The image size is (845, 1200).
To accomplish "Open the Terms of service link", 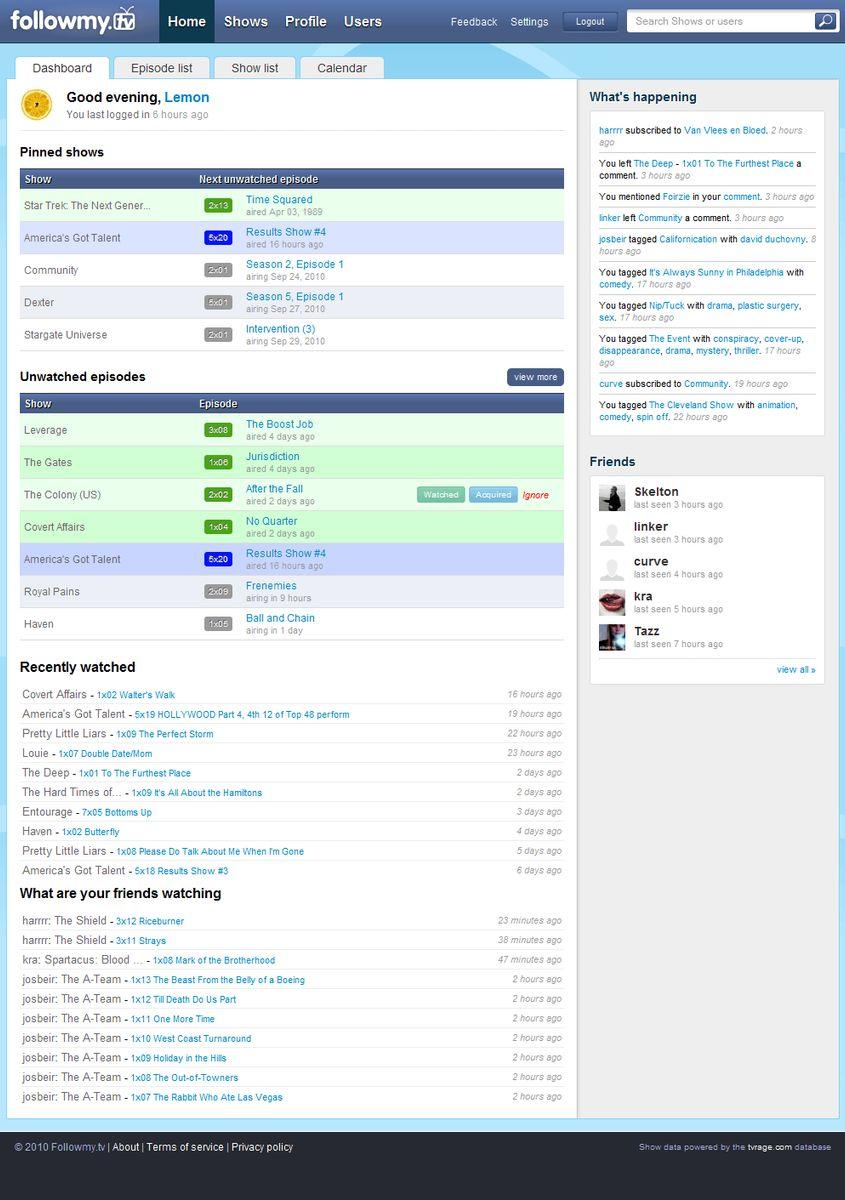I will [185, 1147].
